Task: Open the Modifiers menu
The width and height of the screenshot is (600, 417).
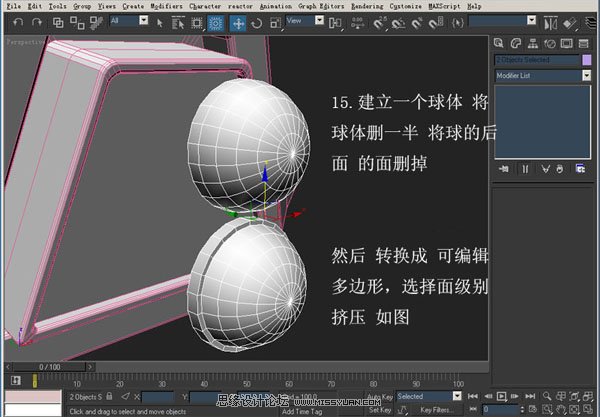Action: (166, 6)
